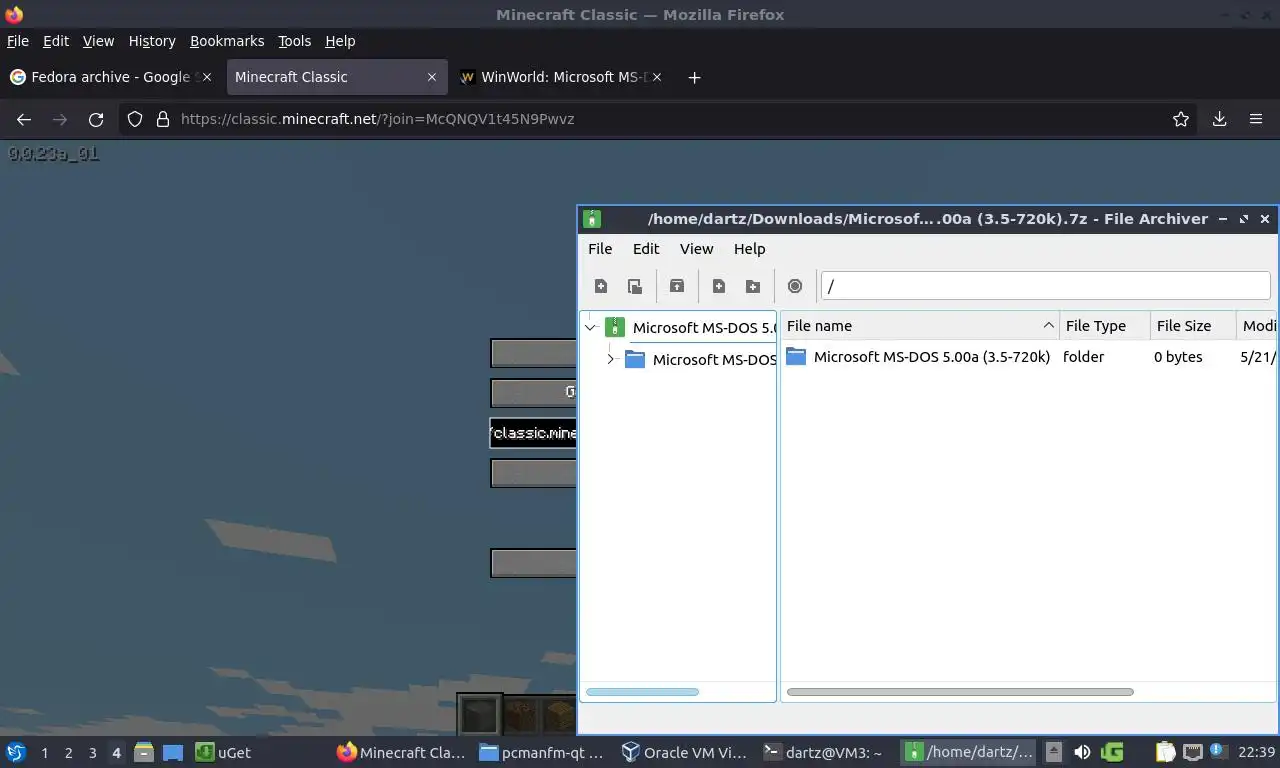Switch to virtual desktop 1

45,753
